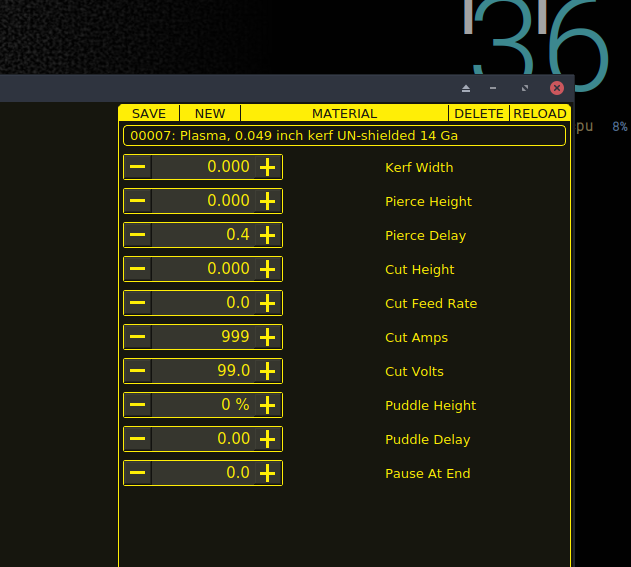Decrease the Puddle Height percentage

[138, 405]
